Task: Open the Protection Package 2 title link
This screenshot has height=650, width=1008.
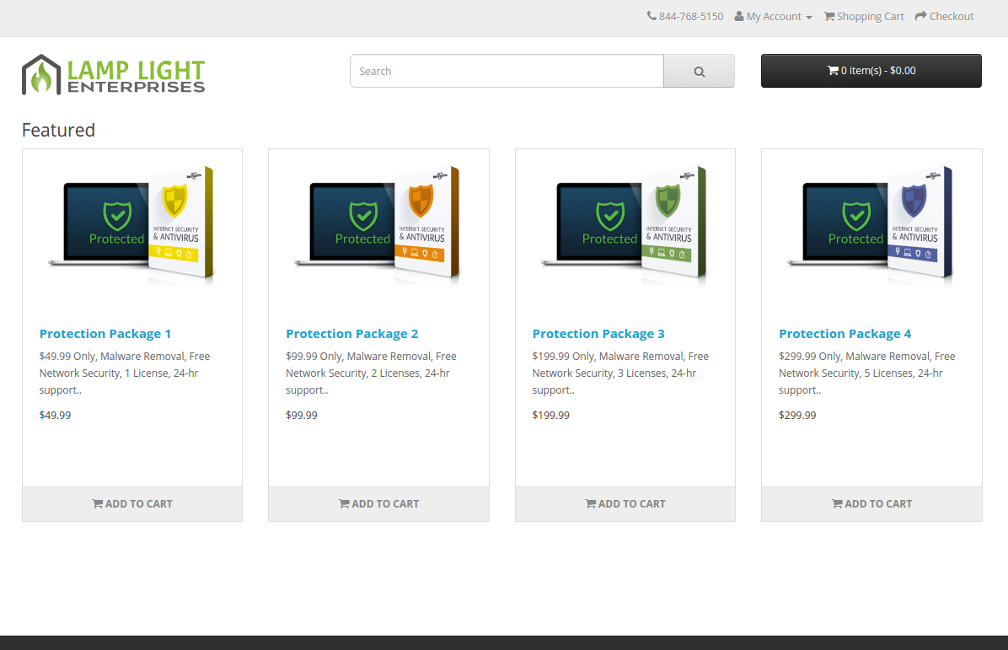Action: point(352,334)
